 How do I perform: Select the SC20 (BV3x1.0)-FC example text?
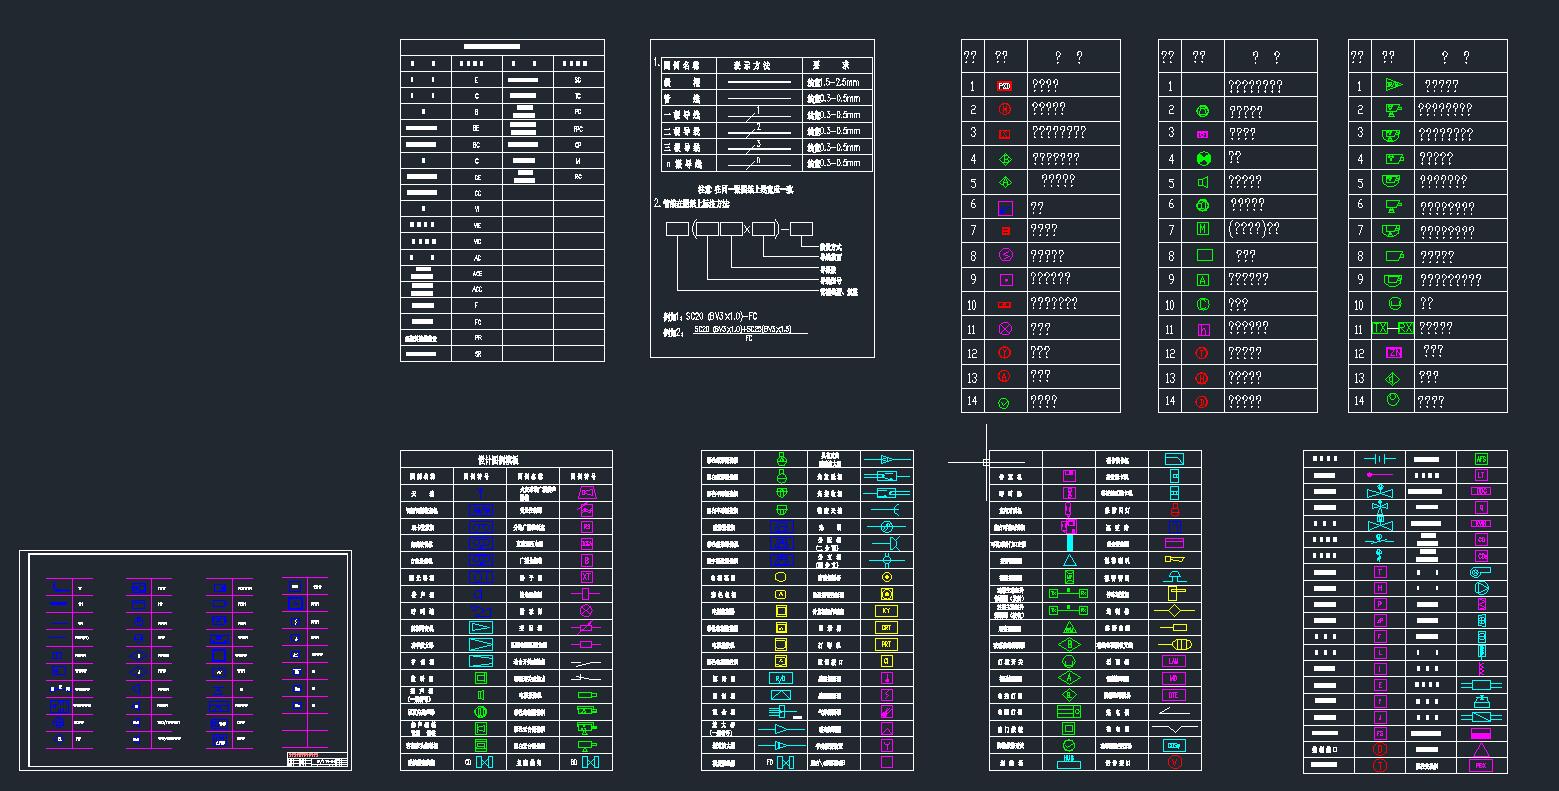point(717,316)
